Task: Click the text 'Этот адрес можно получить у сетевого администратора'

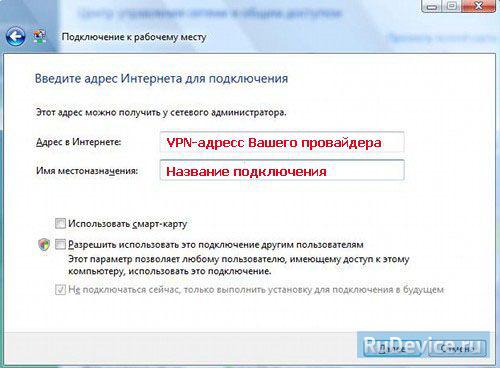Action: click(161, 112)
